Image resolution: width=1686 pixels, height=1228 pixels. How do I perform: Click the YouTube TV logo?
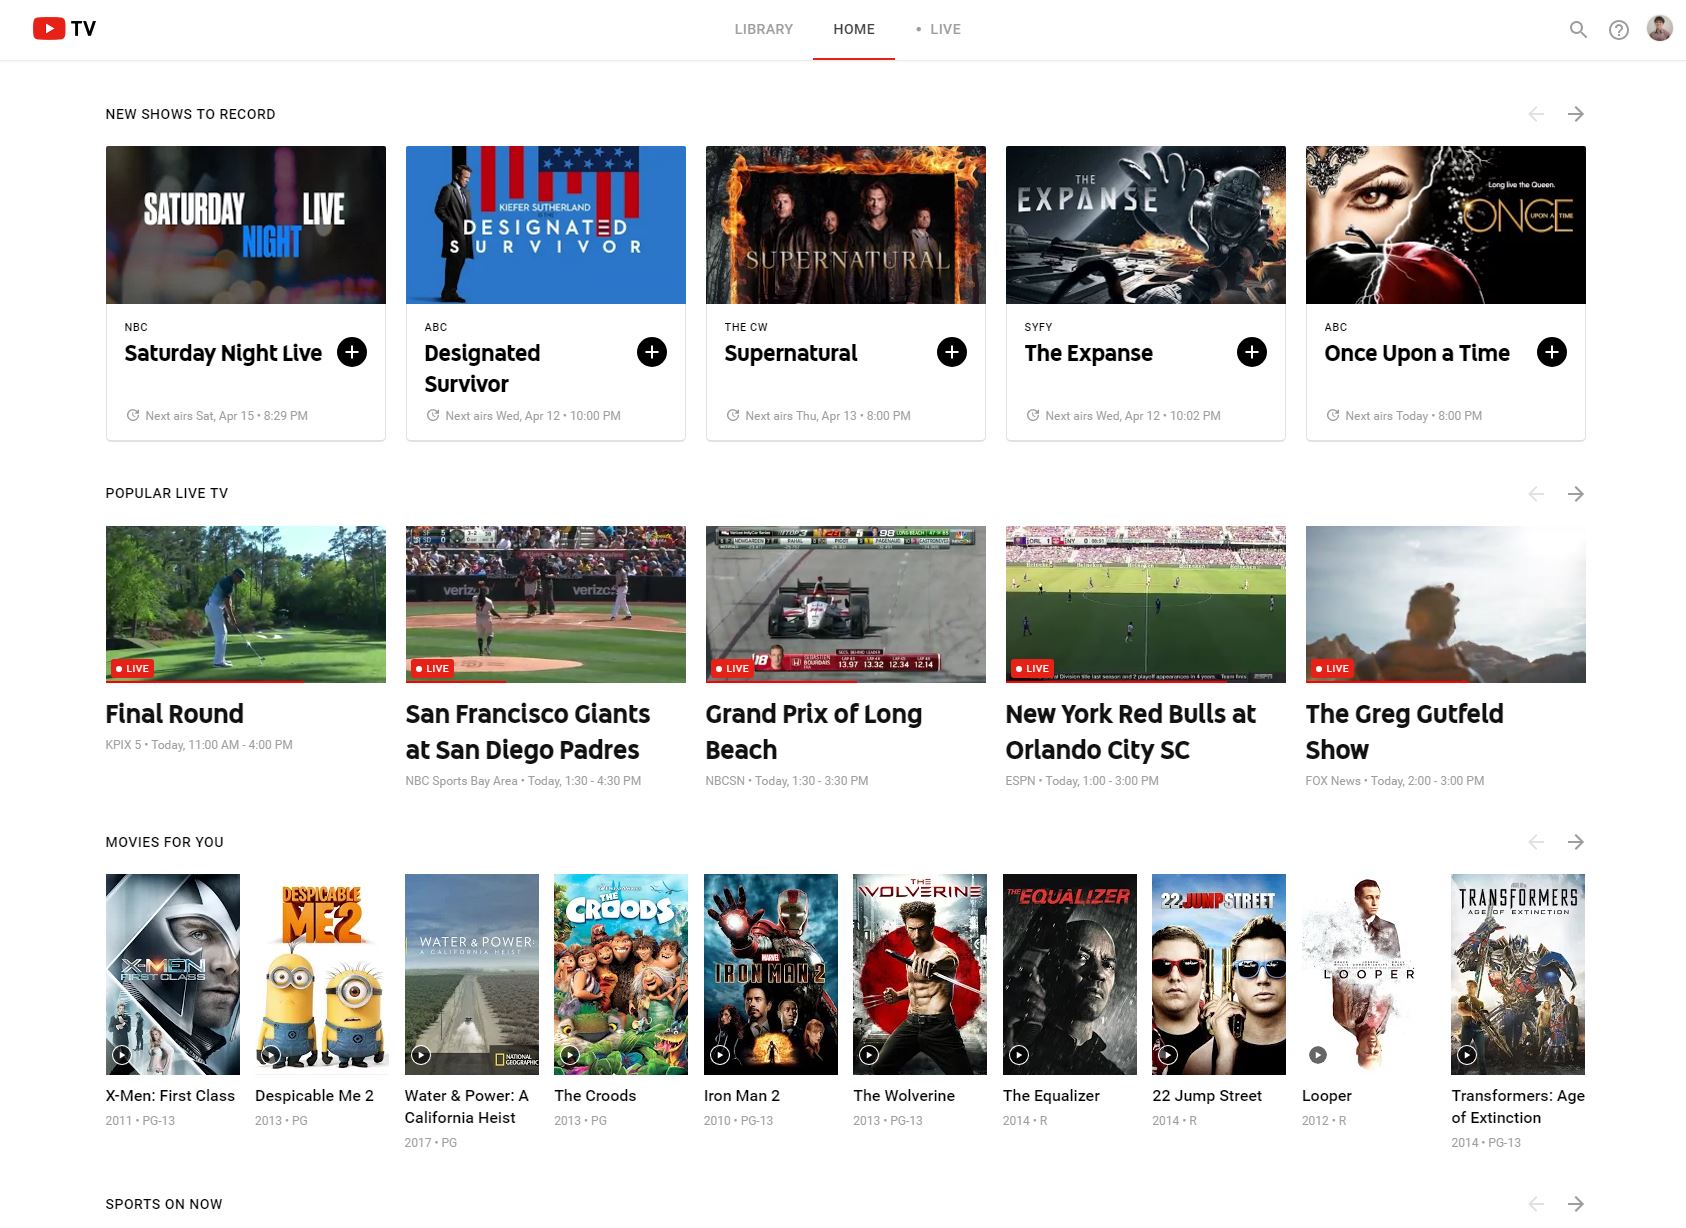pos(64,29)
